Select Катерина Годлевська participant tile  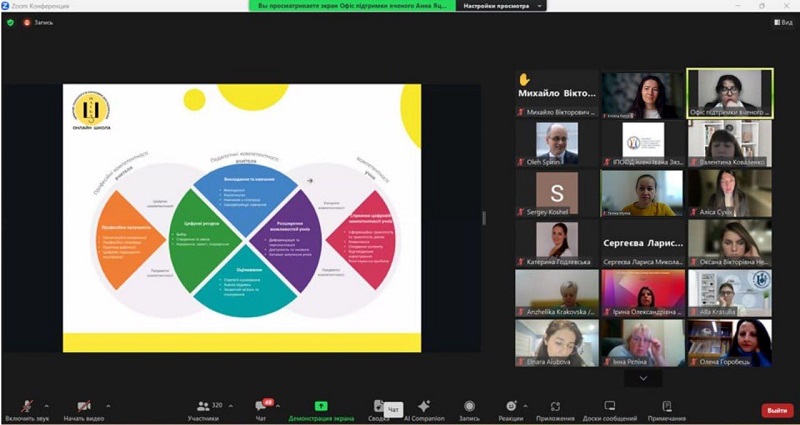click(x=557, y=243)
